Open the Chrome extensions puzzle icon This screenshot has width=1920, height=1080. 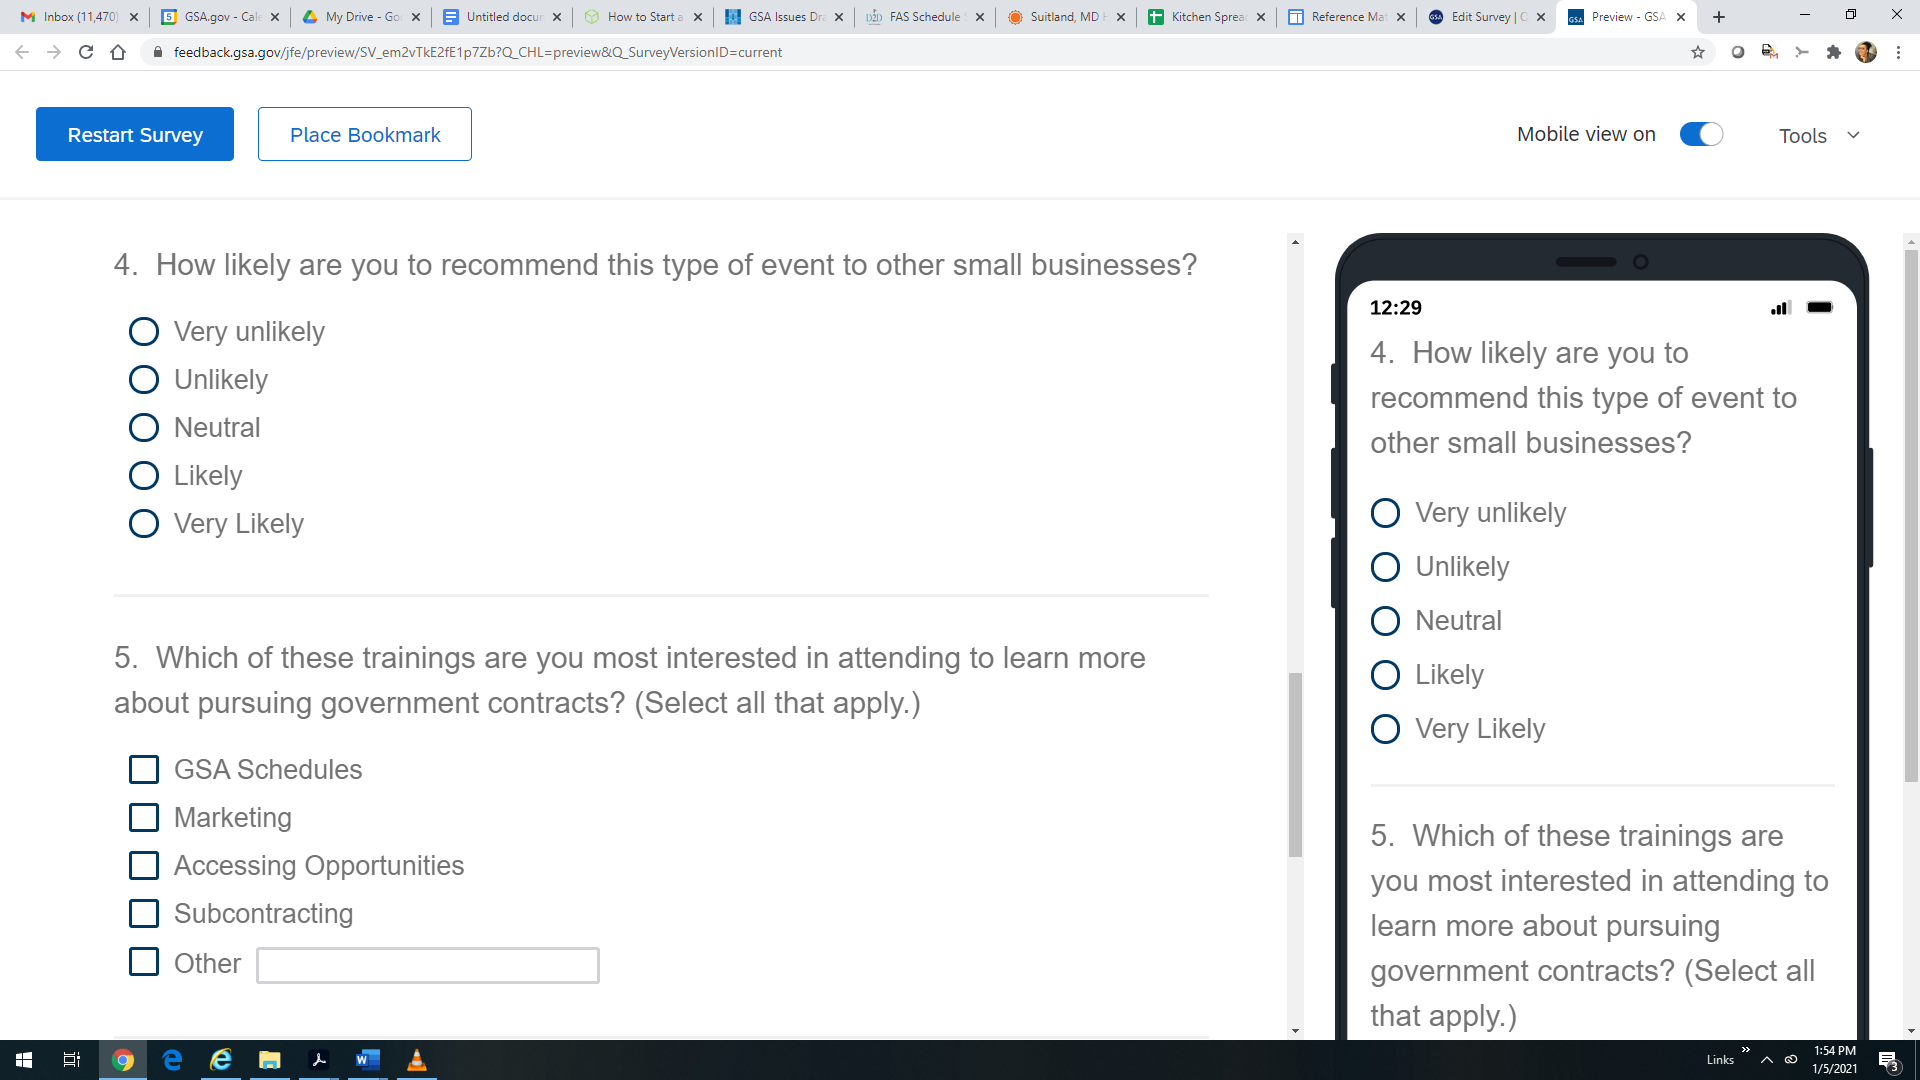pos(1834,52)
